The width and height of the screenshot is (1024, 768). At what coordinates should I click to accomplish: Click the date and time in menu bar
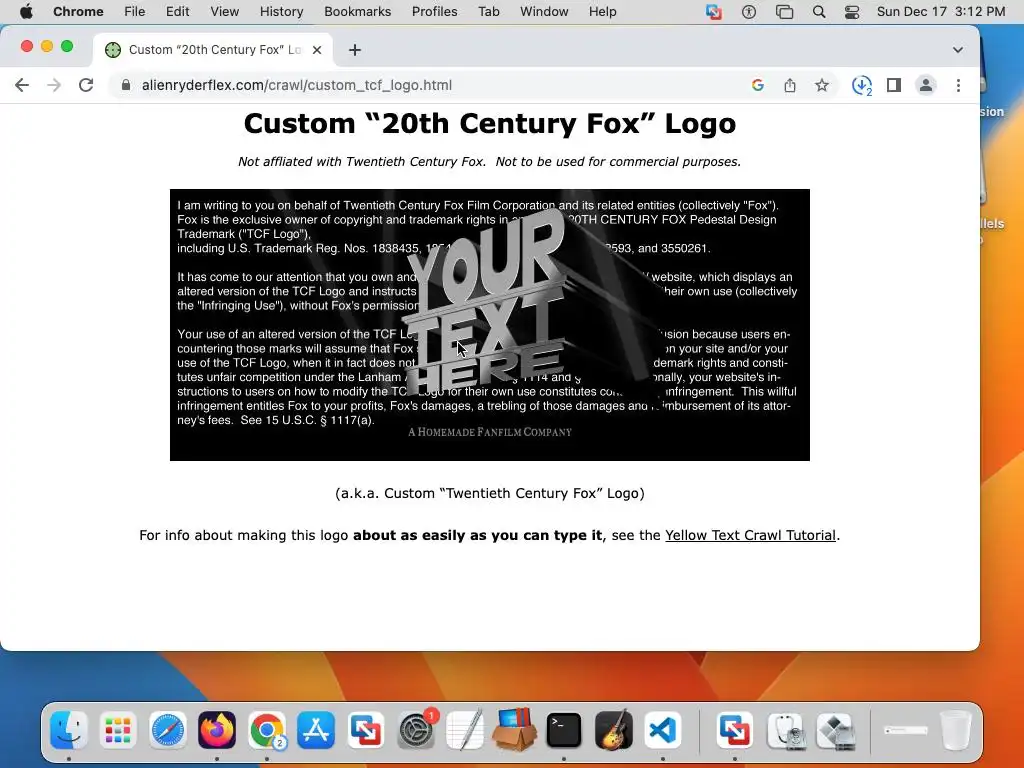tap(940, 11)
